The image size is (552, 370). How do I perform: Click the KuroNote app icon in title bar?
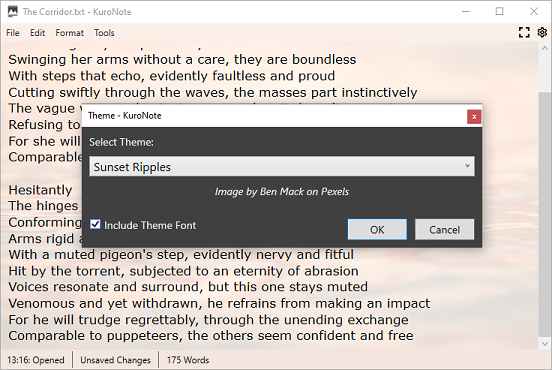12,12
